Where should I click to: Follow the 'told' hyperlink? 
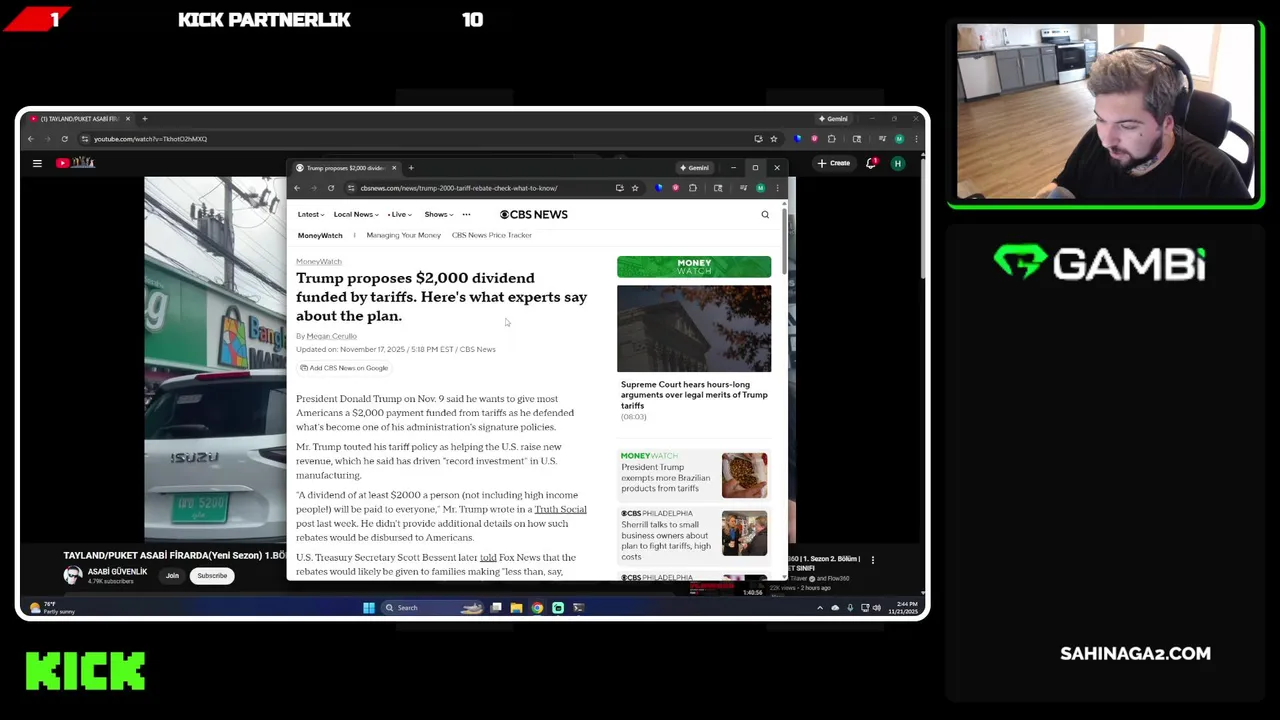tap(488, 557)
